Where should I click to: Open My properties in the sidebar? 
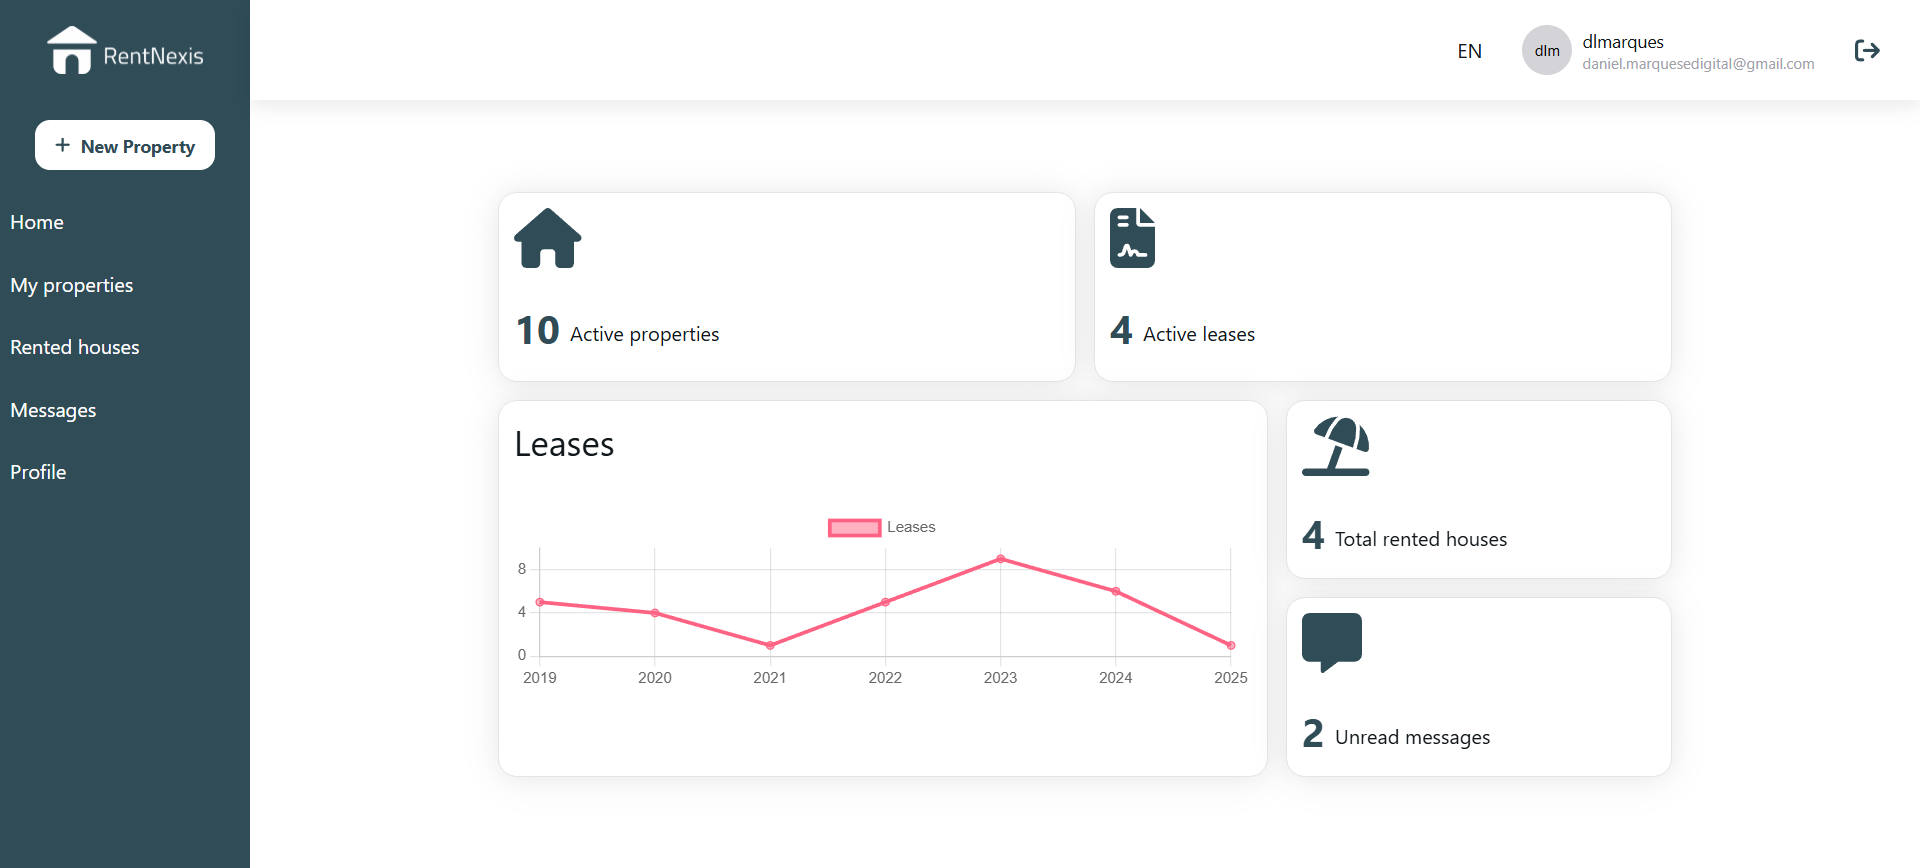(72, 285)
